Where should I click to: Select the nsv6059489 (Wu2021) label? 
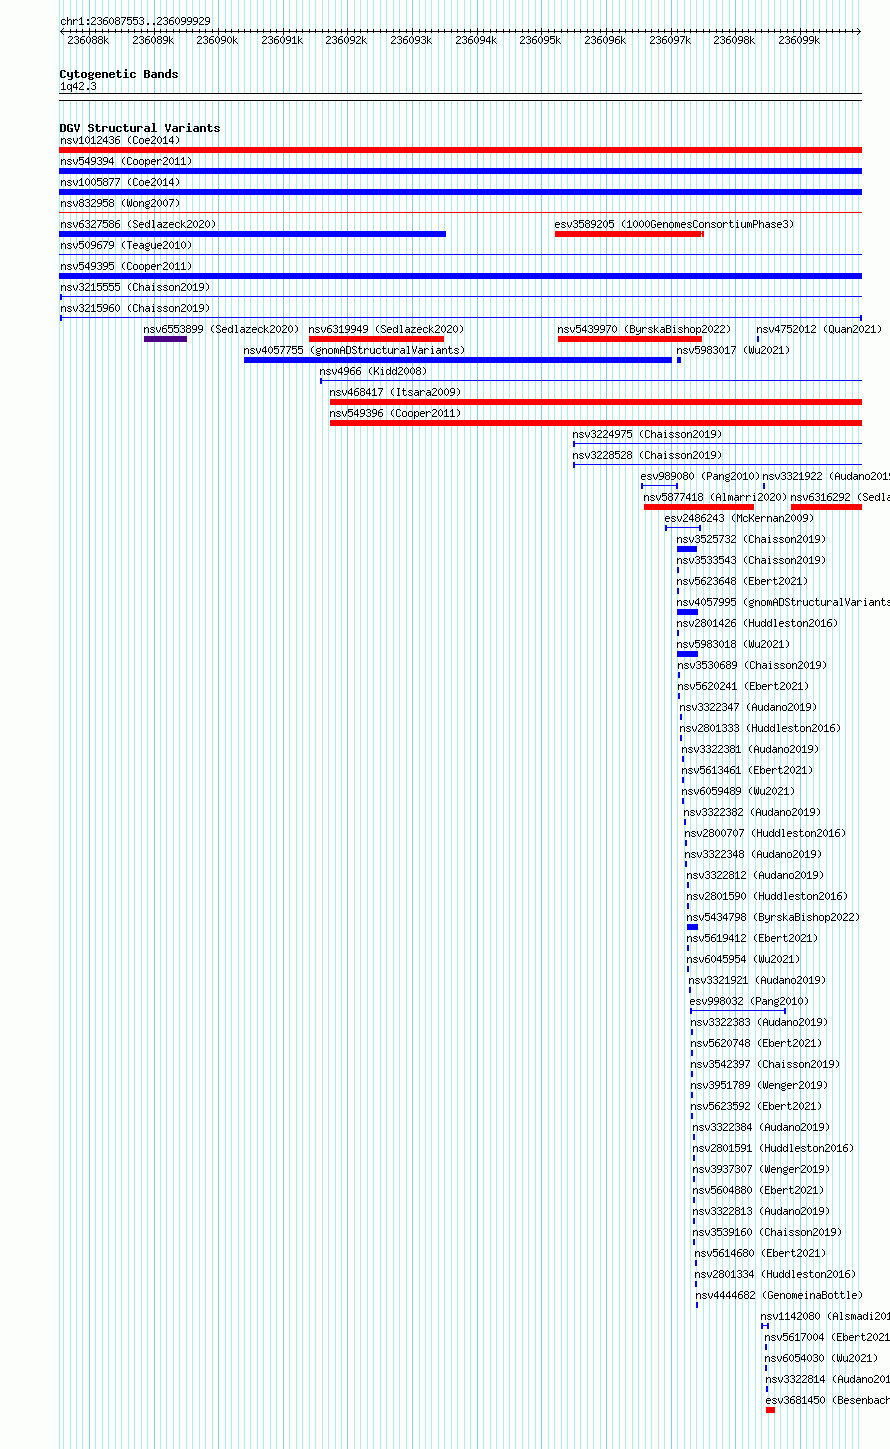tap(739, 791)
